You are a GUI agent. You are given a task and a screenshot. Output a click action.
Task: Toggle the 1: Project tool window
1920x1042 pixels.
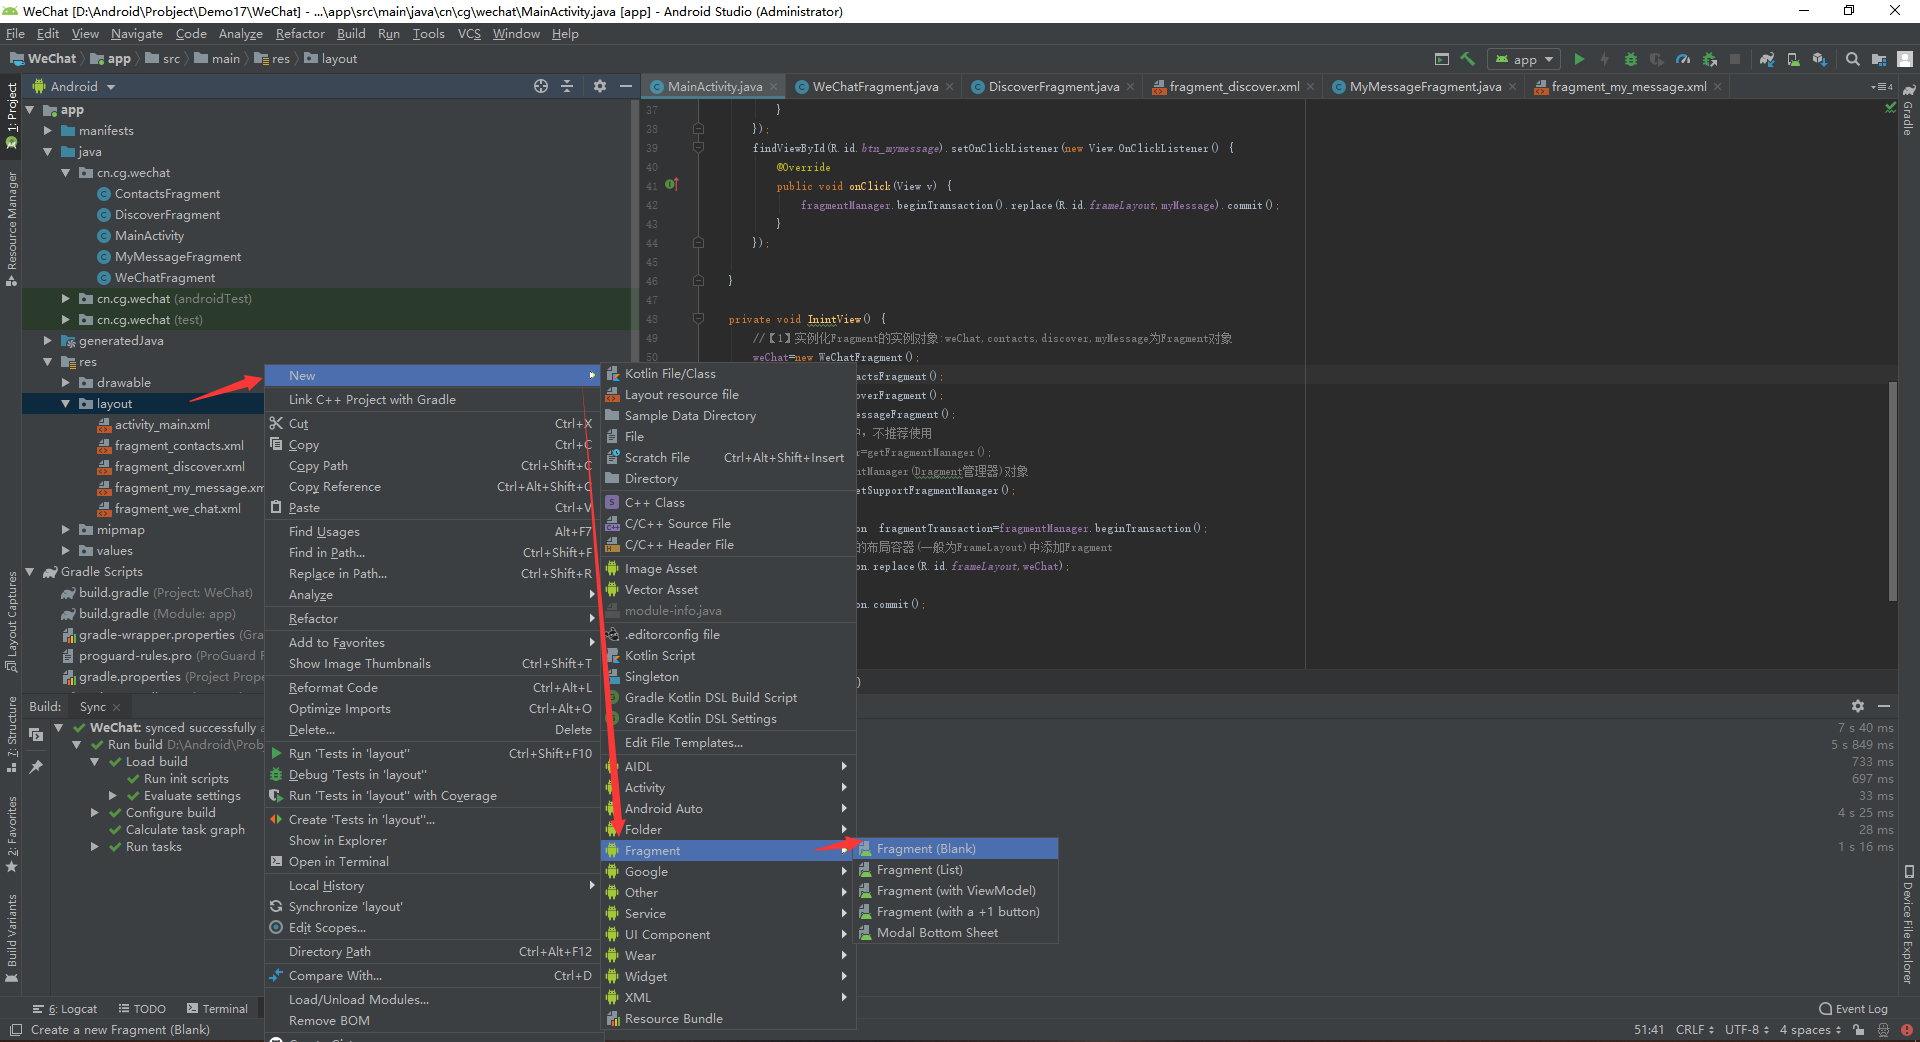11,114
